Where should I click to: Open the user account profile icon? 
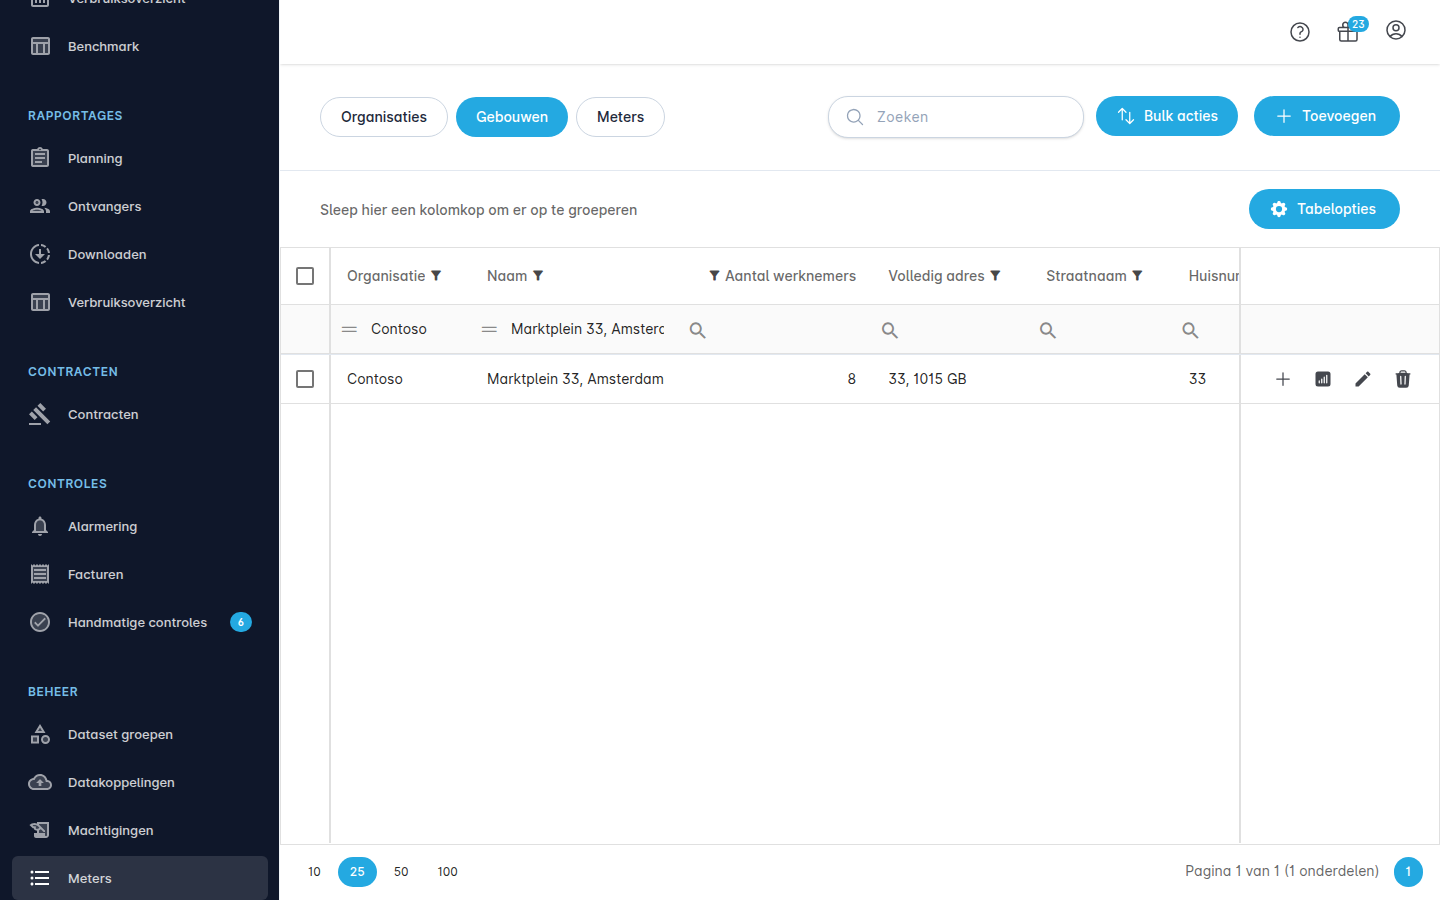1396,31
